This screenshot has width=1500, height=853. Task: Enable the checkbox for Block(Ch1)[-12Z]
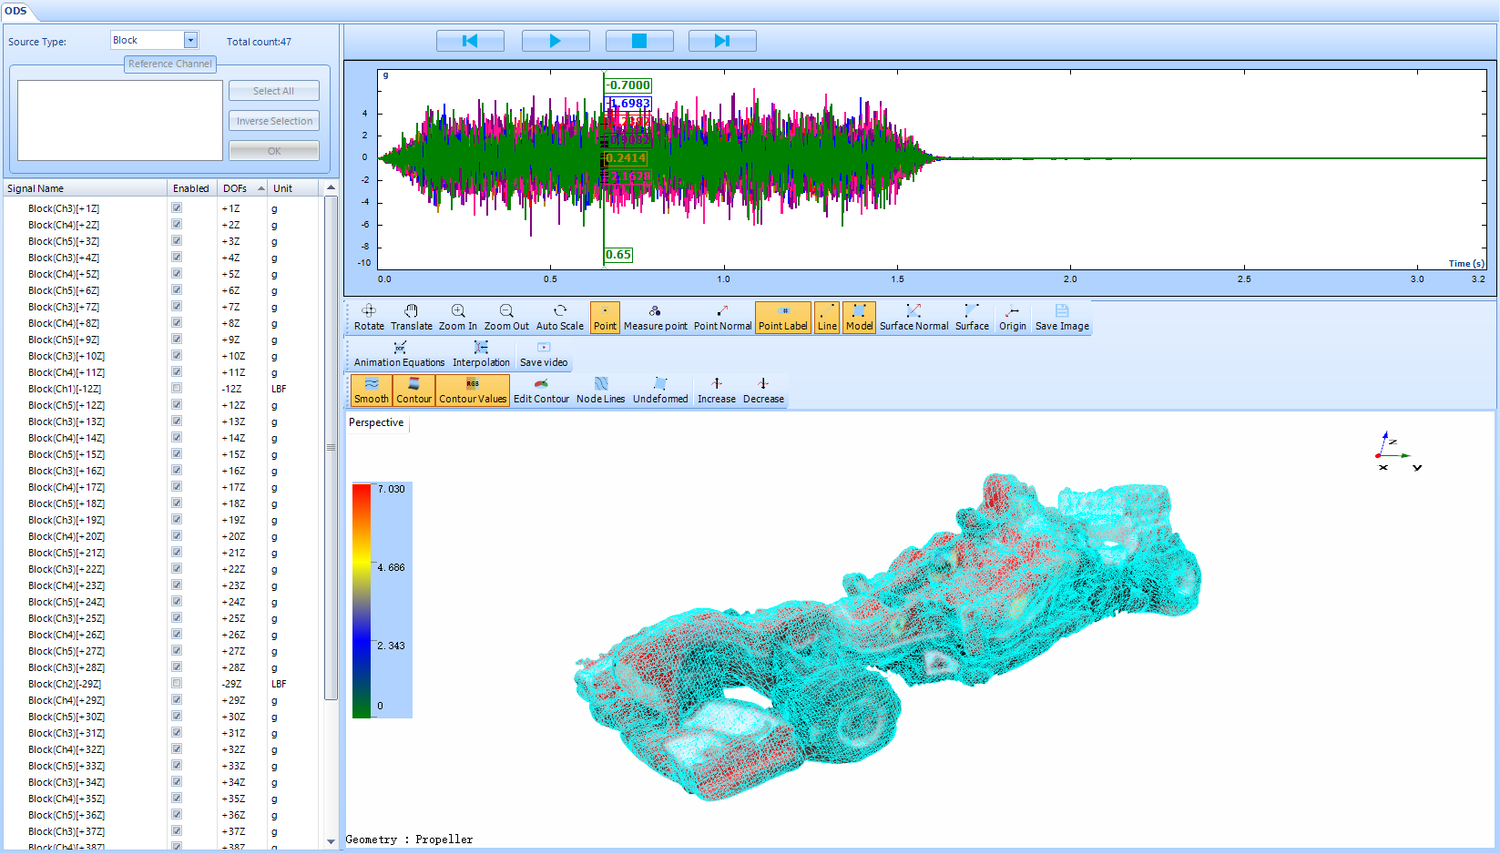175,388
